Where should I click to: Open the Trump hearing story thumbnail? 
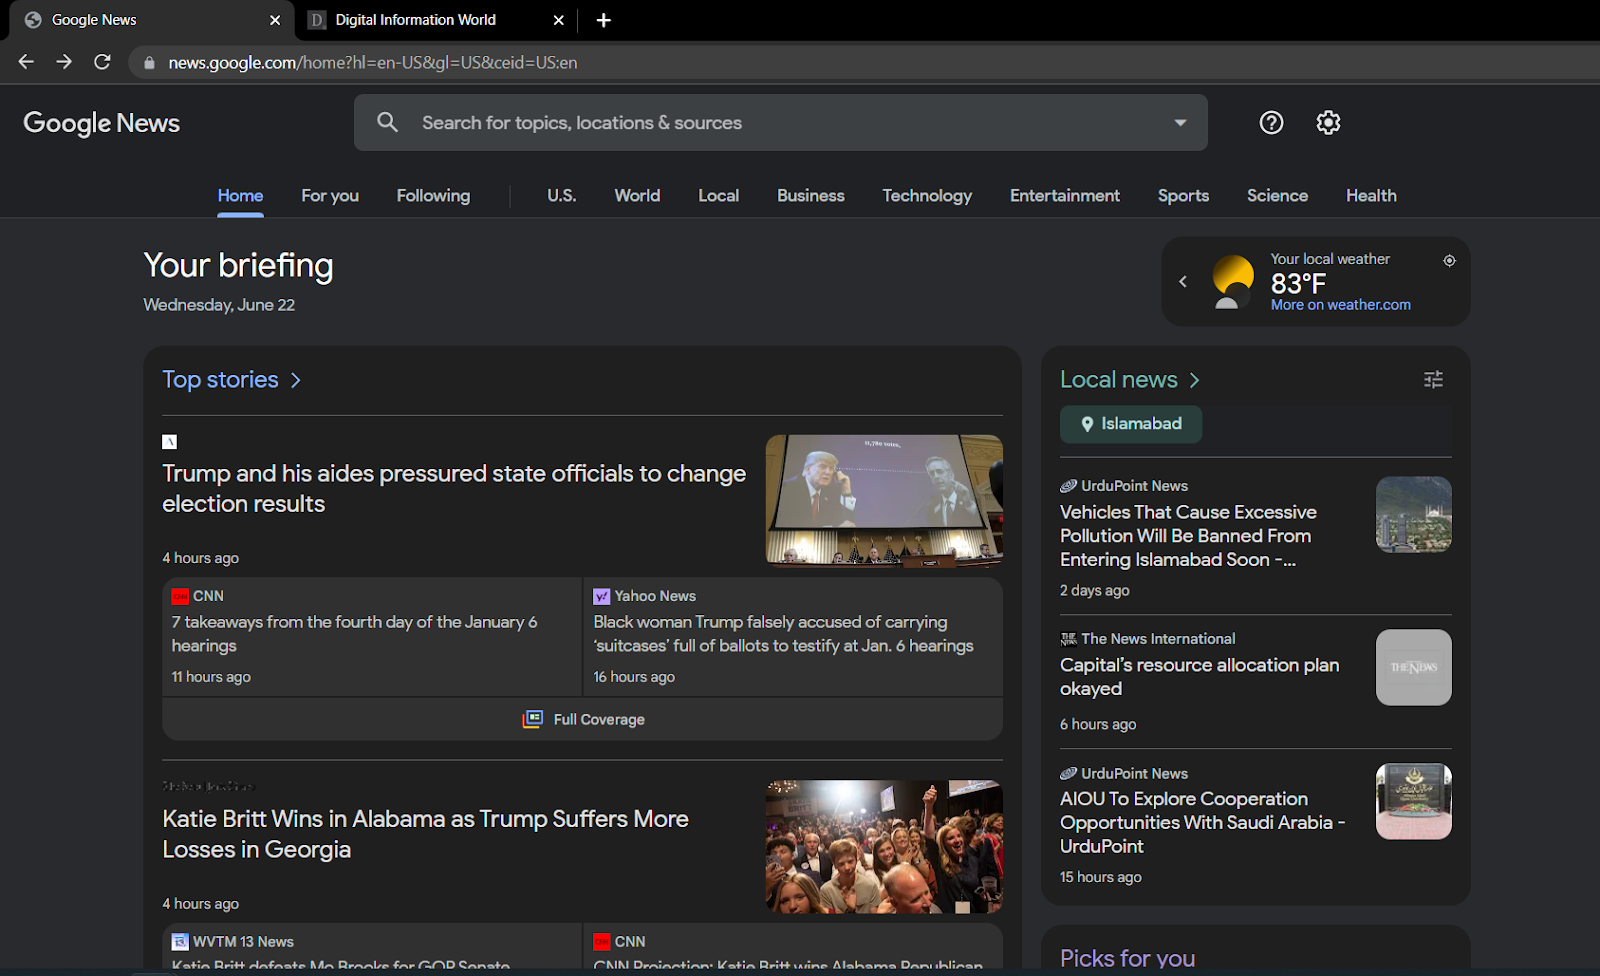(884, 500)
